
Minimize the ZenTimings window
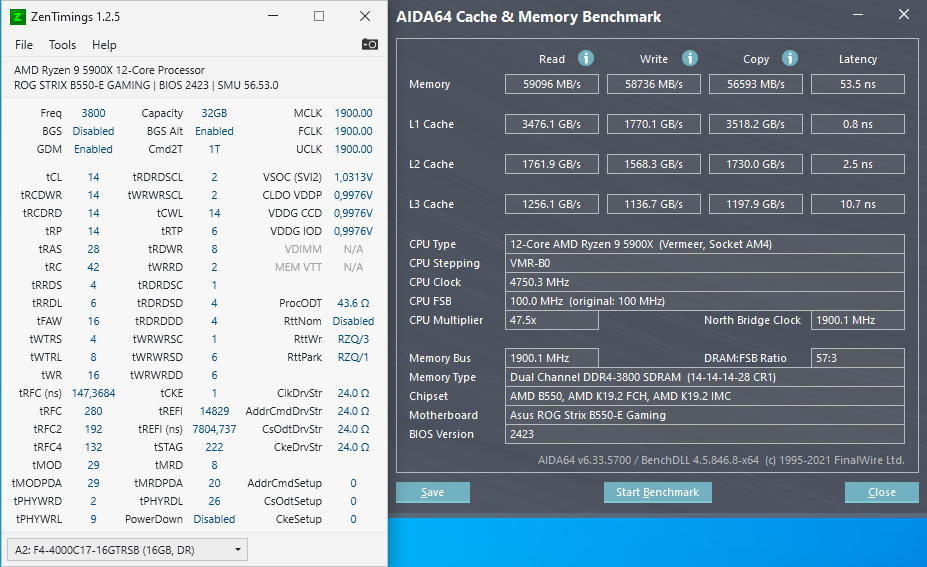[273, 16]
